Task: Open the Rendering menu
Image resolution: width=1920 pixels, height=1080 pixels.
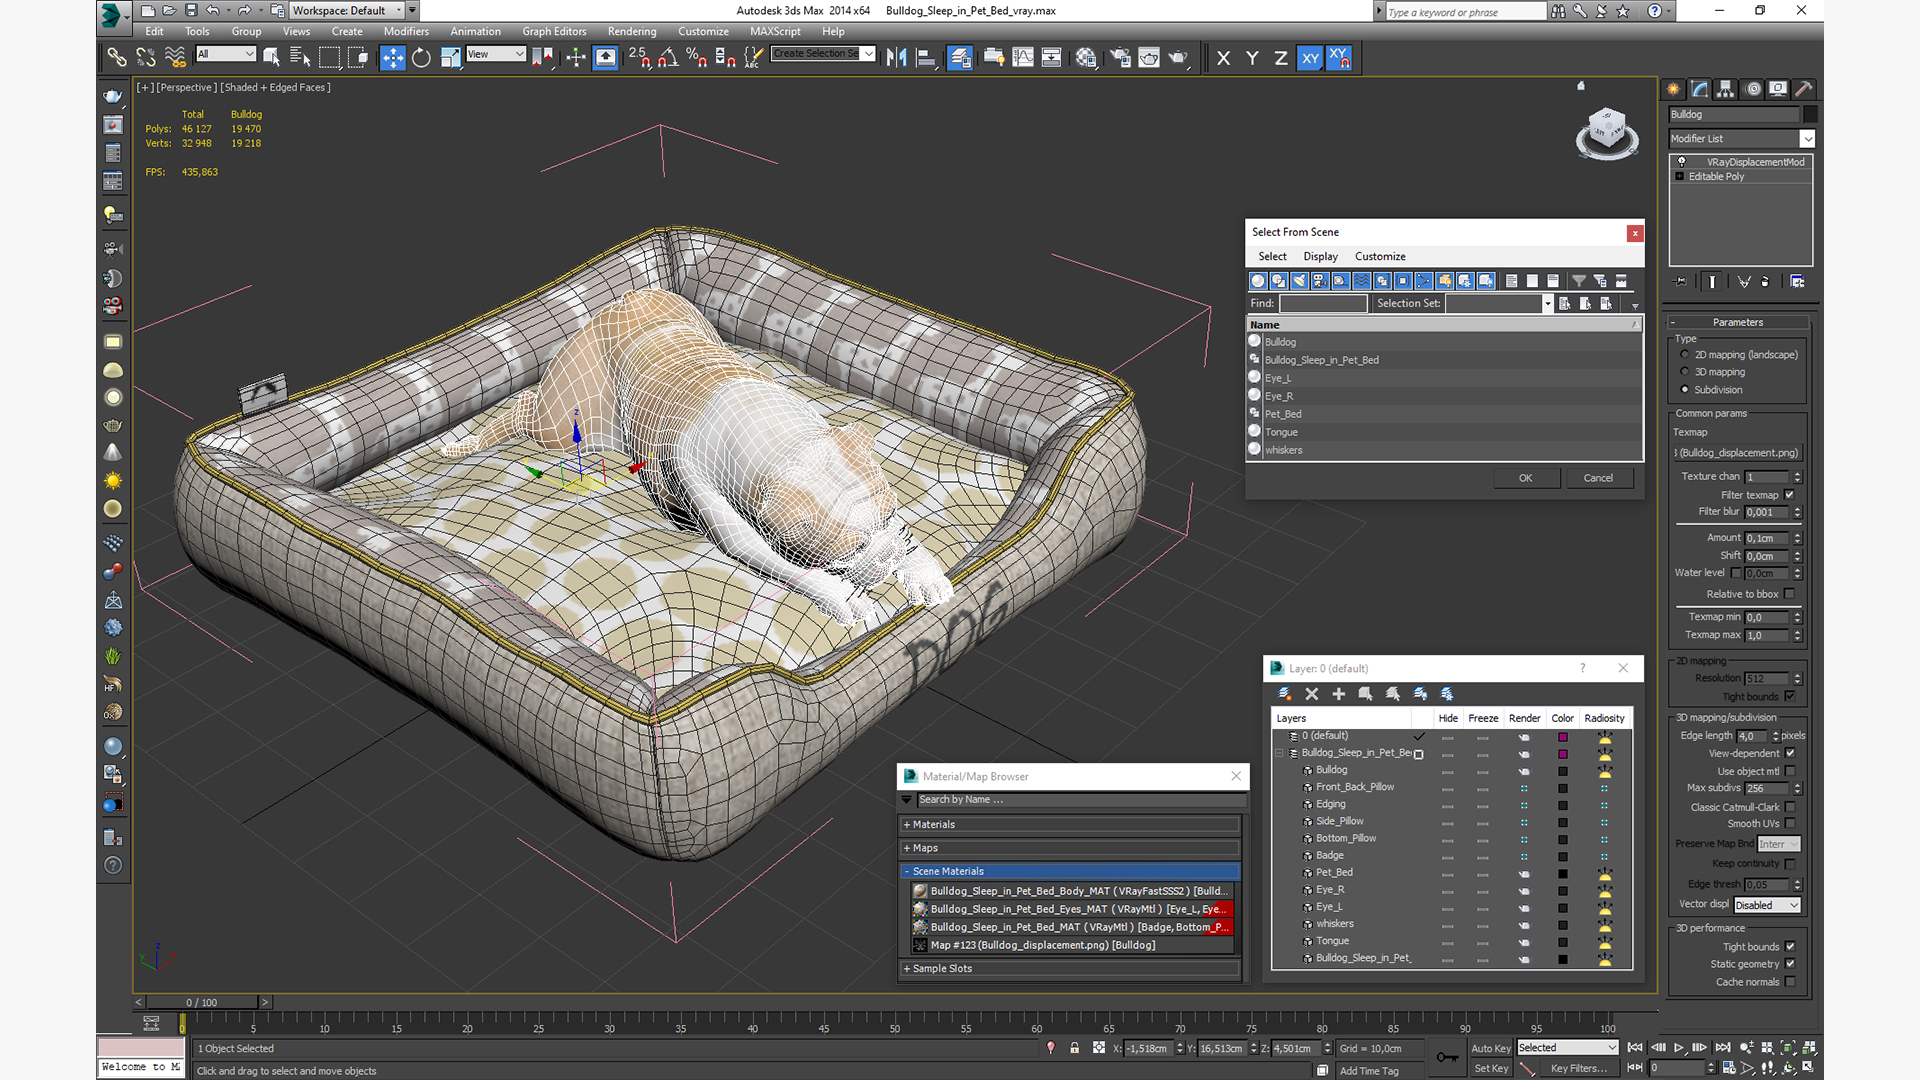Action: [631, 31]
